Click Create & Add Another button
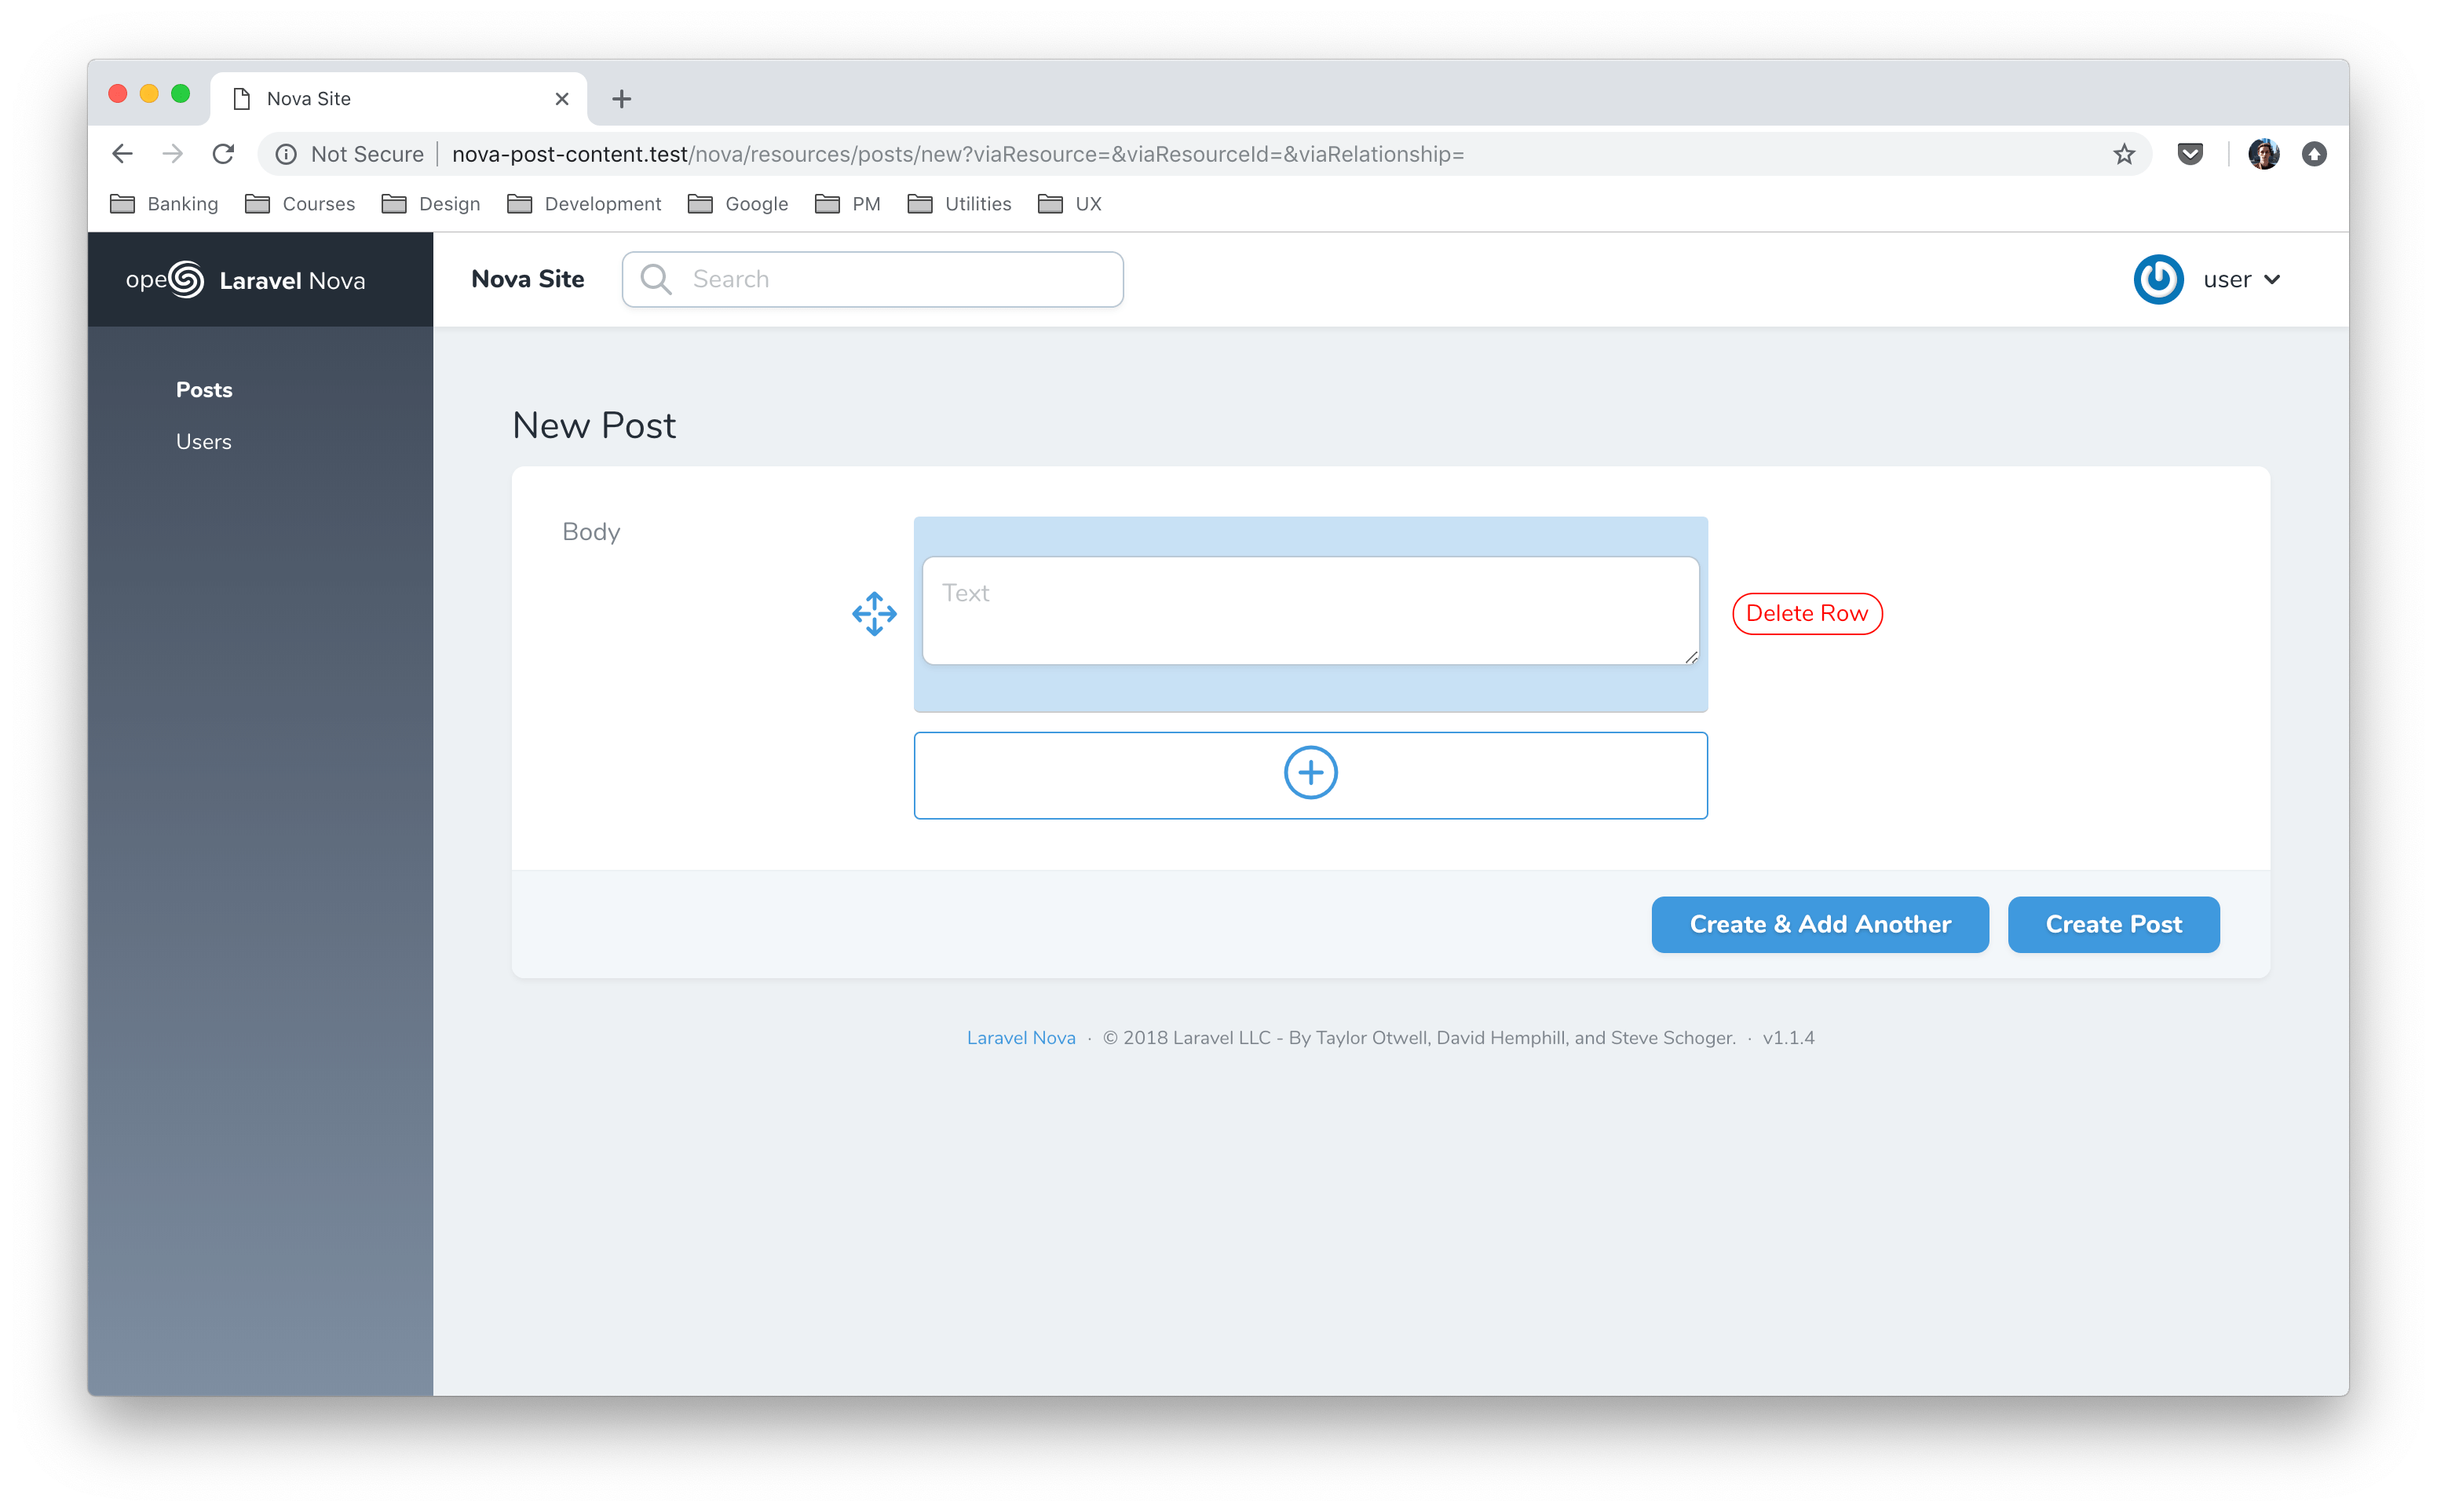This screenshot has height=1512, width=2437. click(x=1819, y=924)
